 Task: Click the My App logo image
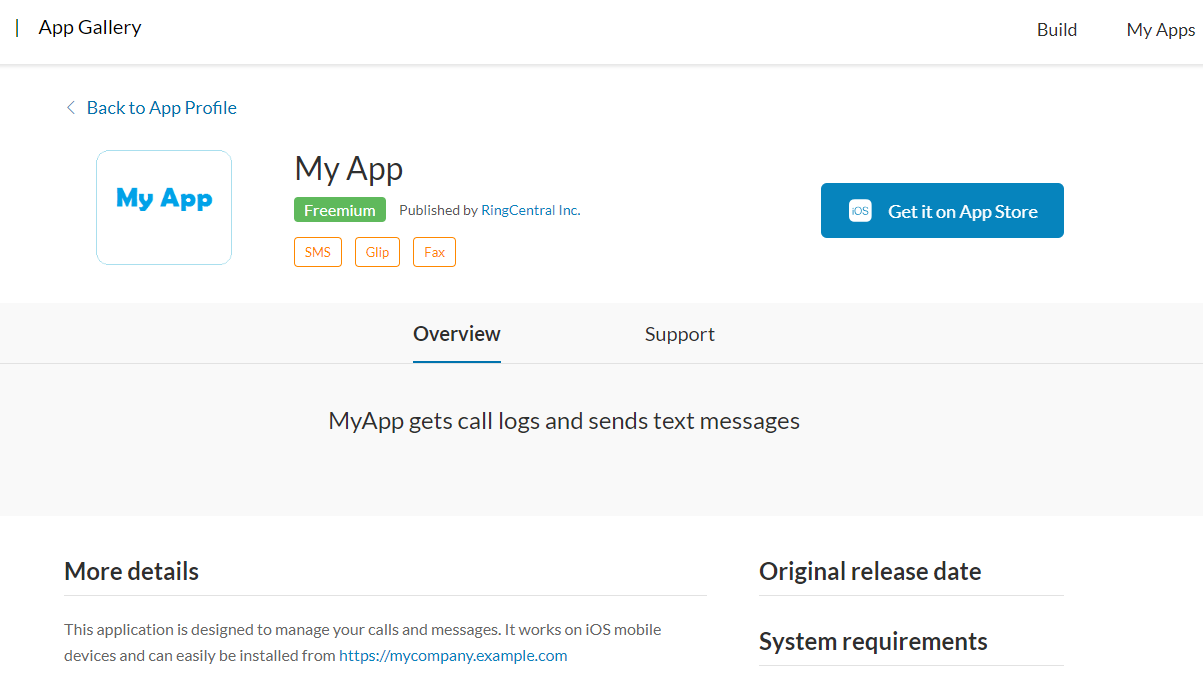click(164, 207)
